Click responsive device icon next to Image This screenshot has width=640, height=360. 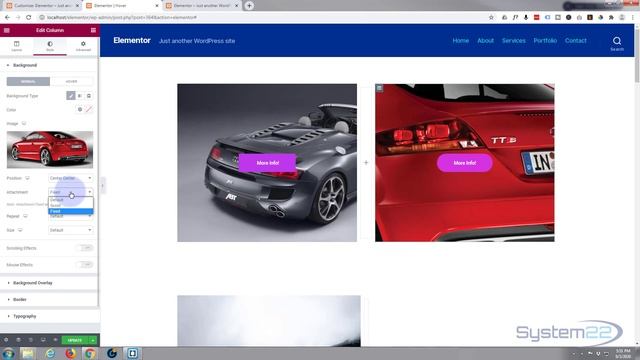24,123
